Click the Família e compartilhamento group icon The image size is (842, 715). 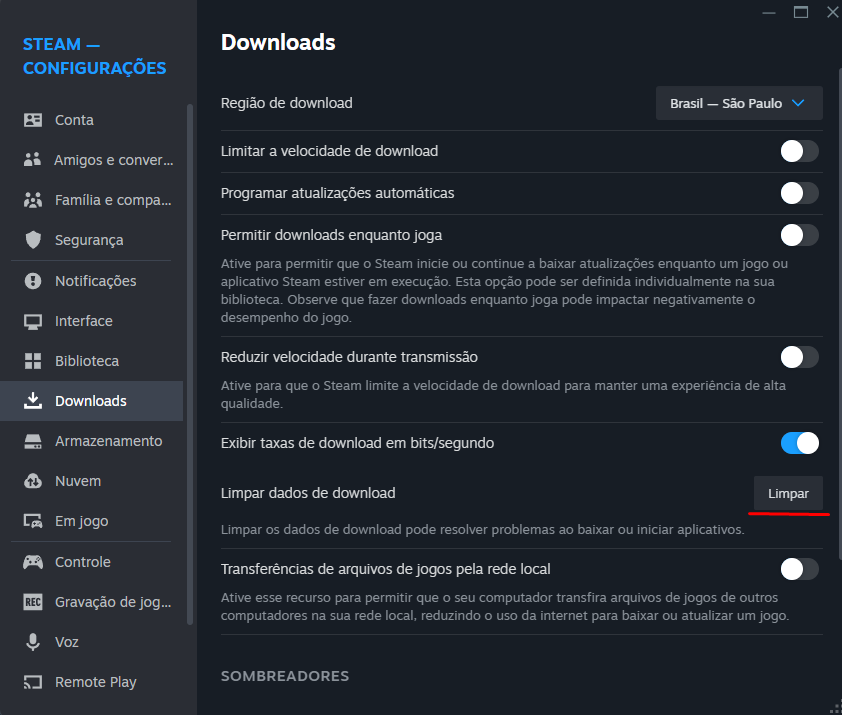tap(33, 200)
